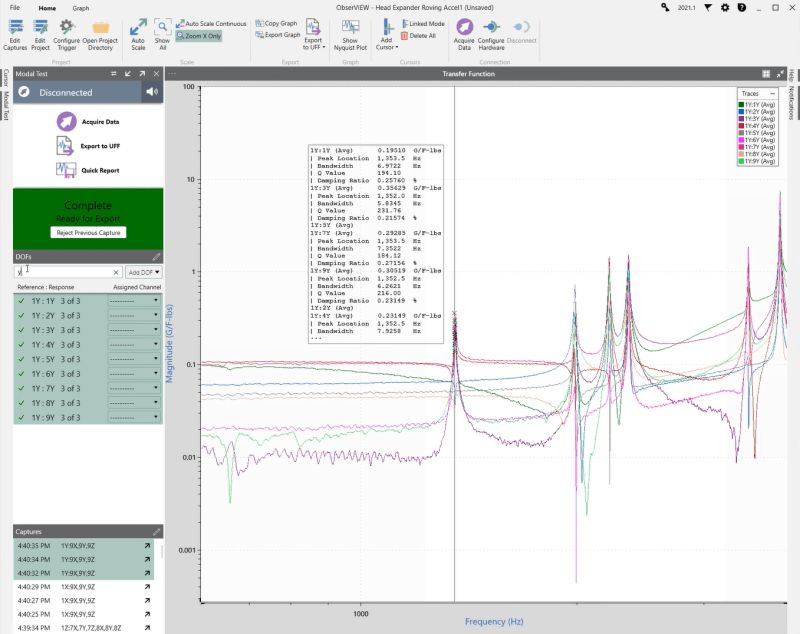Image resolution: width=800 pixels, height=634 pixels.
Task: Click Export Graph
Action: point(278,35)
